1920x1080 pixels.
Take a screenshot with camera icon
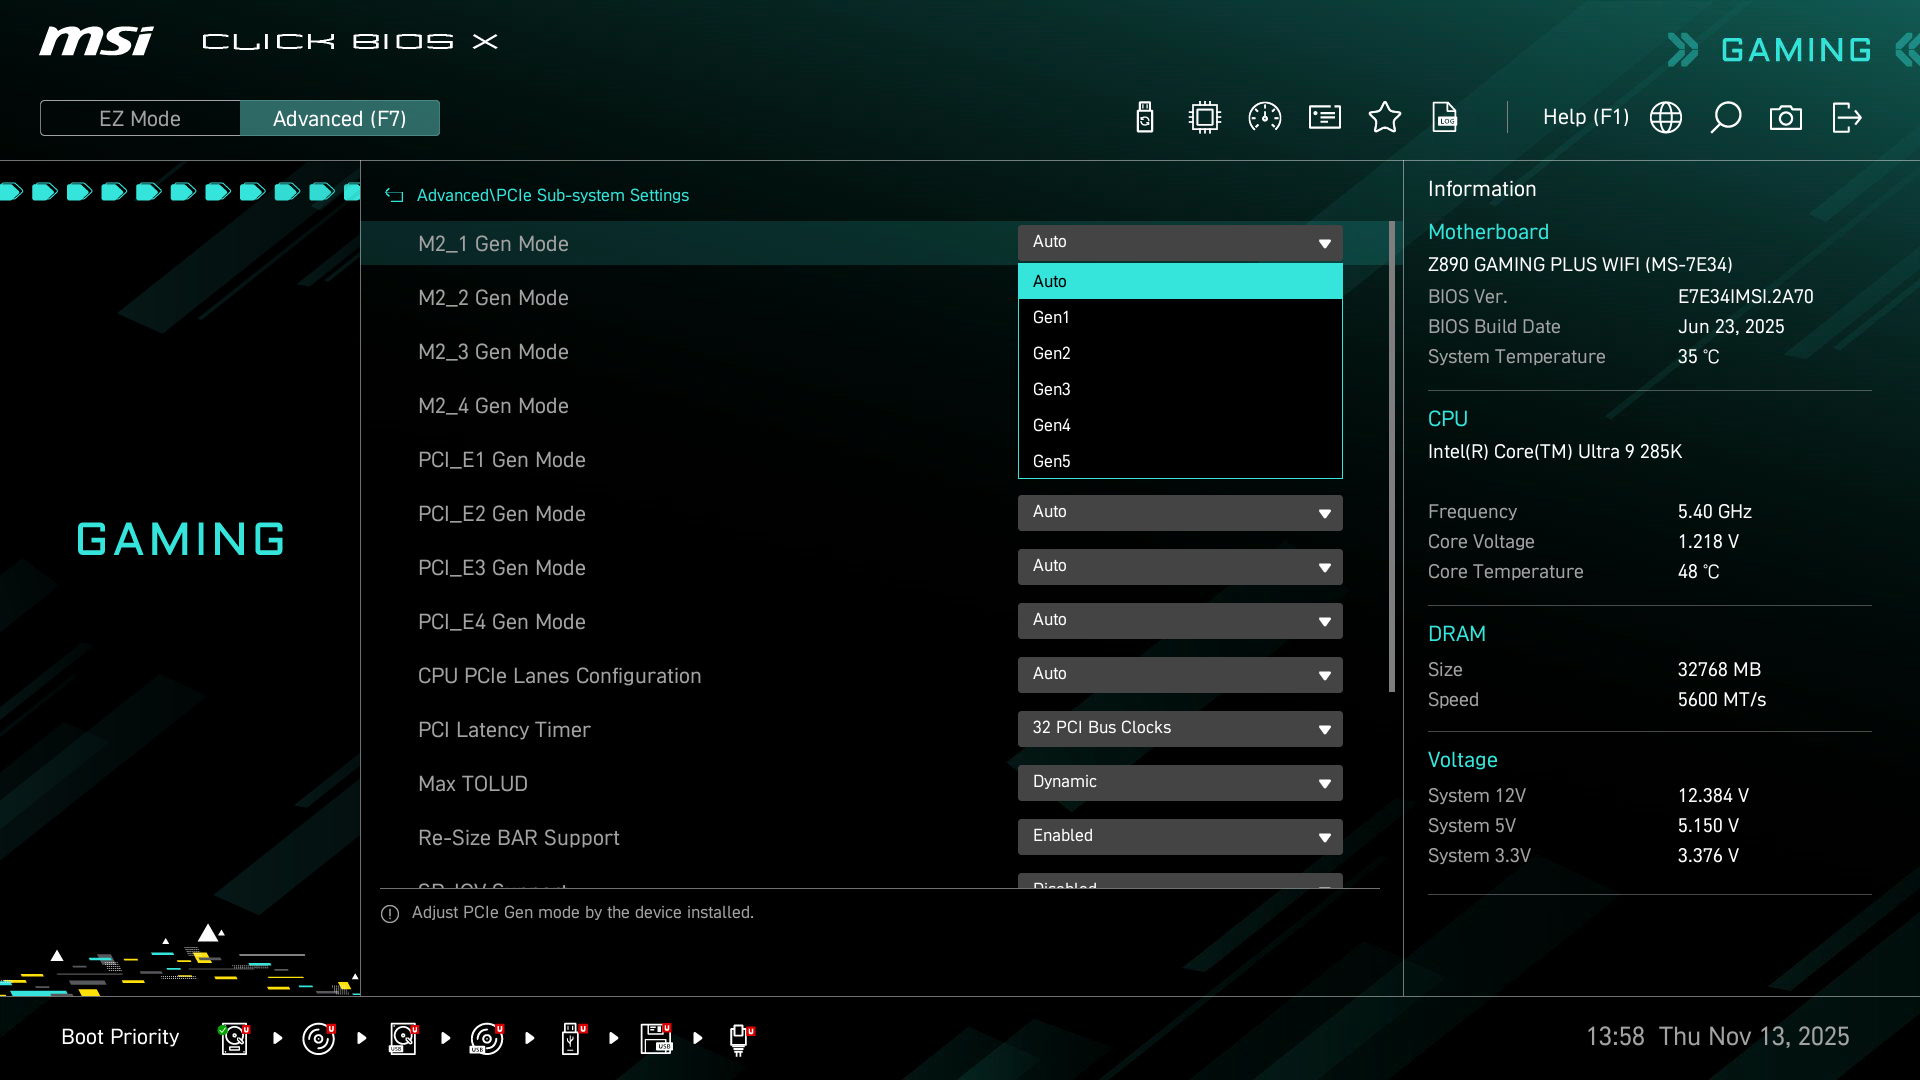coord(1786,118)
